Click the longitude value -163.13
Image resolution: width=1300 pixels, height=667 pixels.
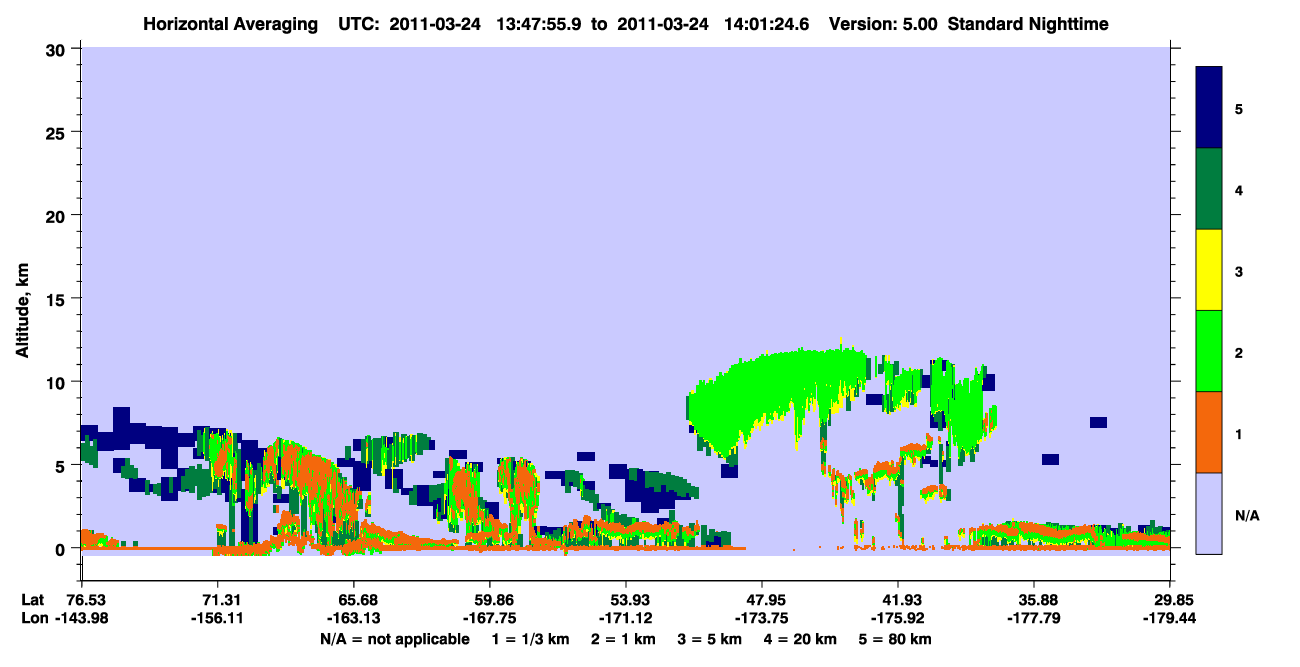coord(353,618)
